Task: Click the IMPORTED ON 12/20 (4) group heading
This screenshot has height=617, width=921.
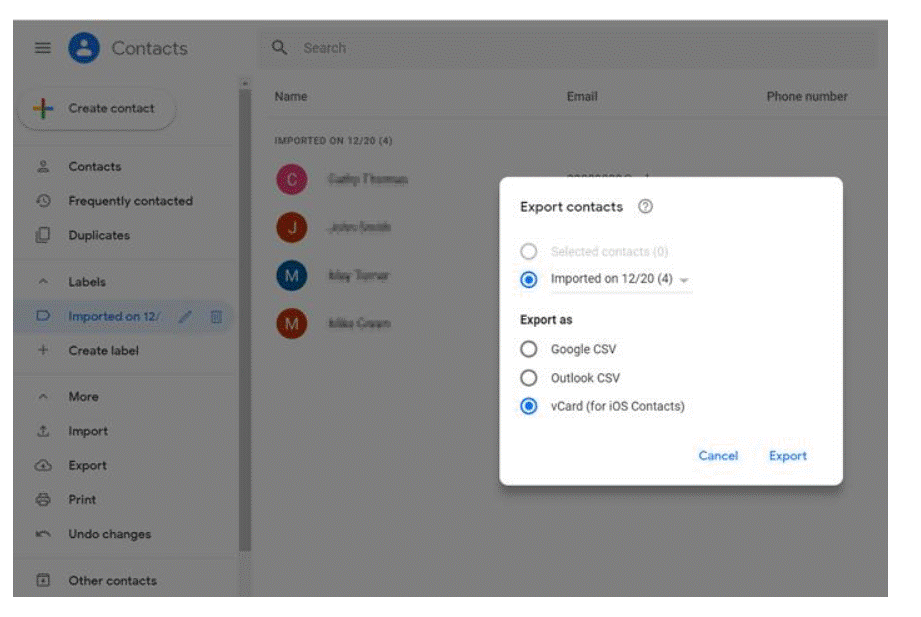Action: click(333, 140)
